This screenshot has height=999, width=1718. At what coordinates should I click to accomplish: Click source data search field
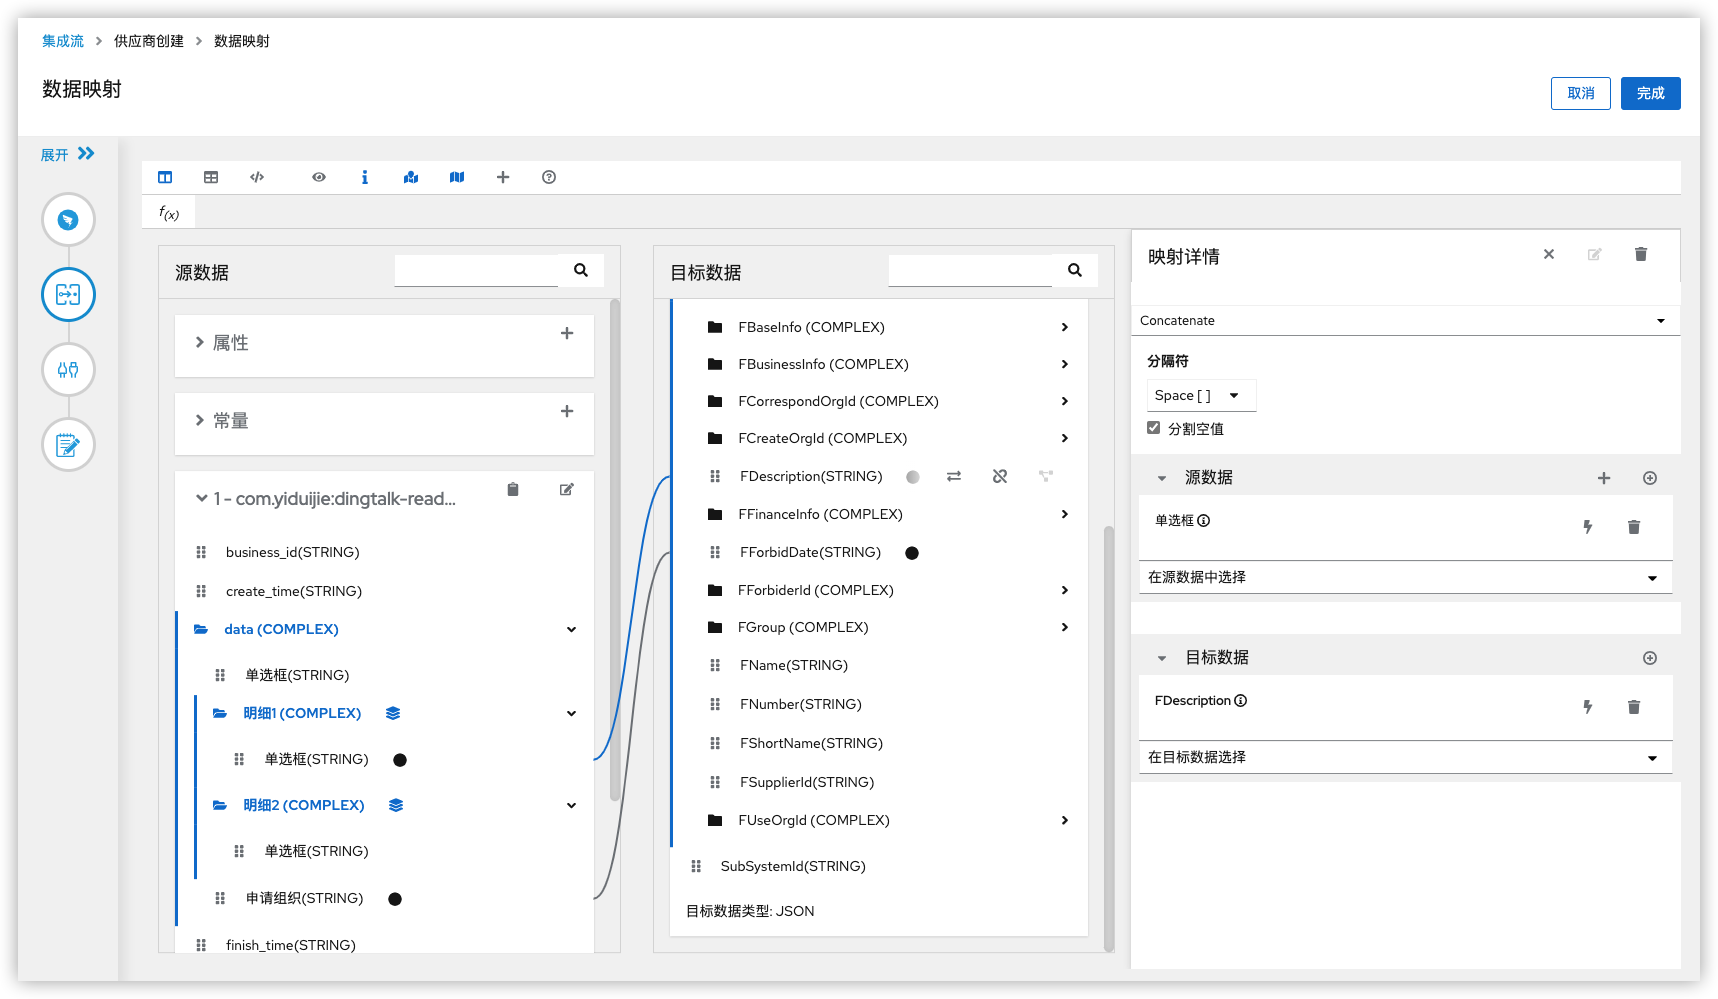[476, 271]
